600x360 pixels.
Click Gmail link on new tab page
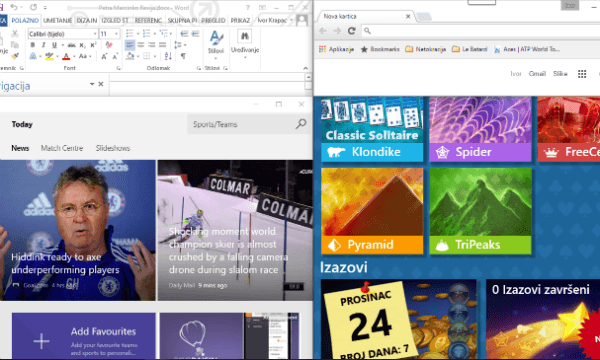(537, 73)
